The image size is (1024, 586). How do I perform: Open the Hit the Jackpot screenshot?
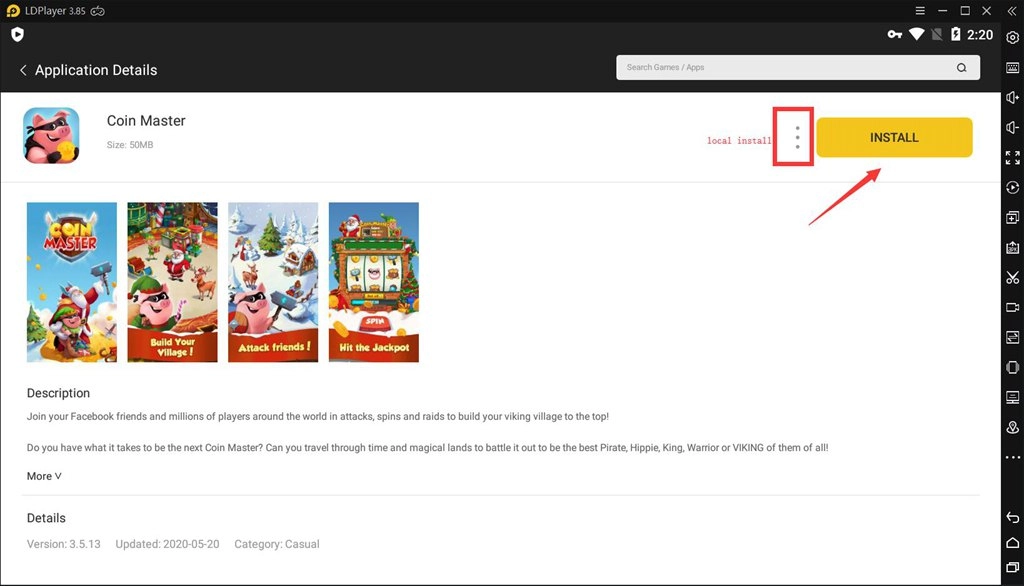pyautogui.click(x=374, y=282)
